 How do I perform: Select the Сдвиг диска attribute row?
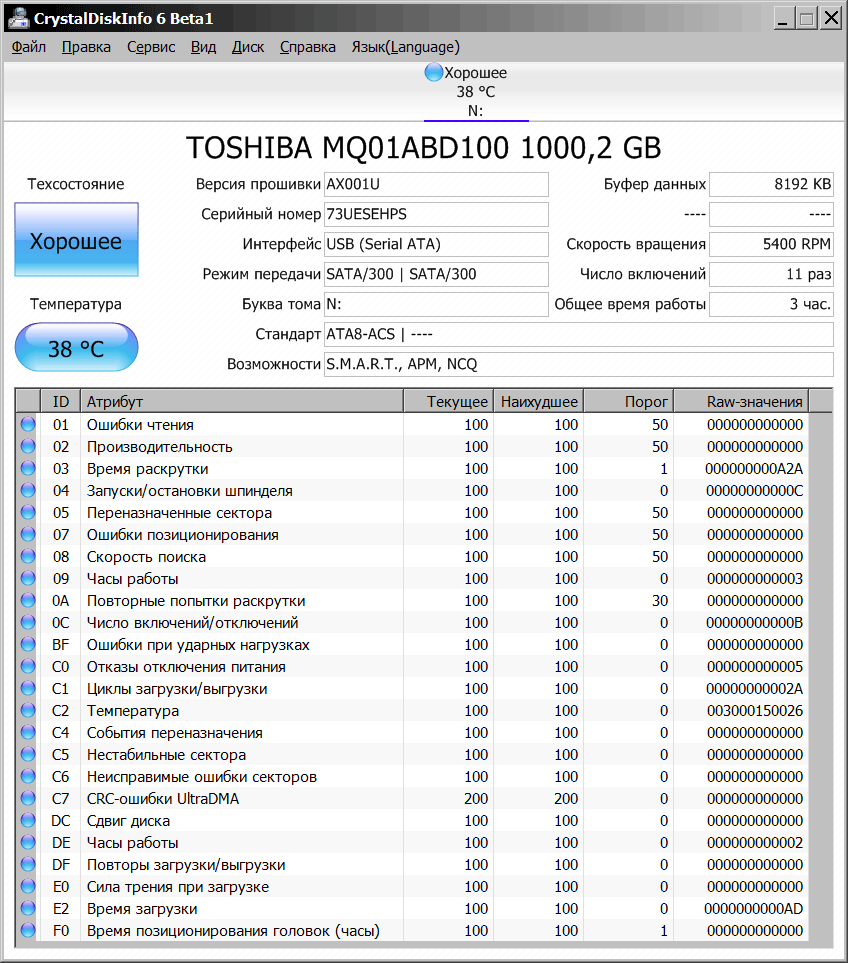pyautogui.click(x=240, y=821)
